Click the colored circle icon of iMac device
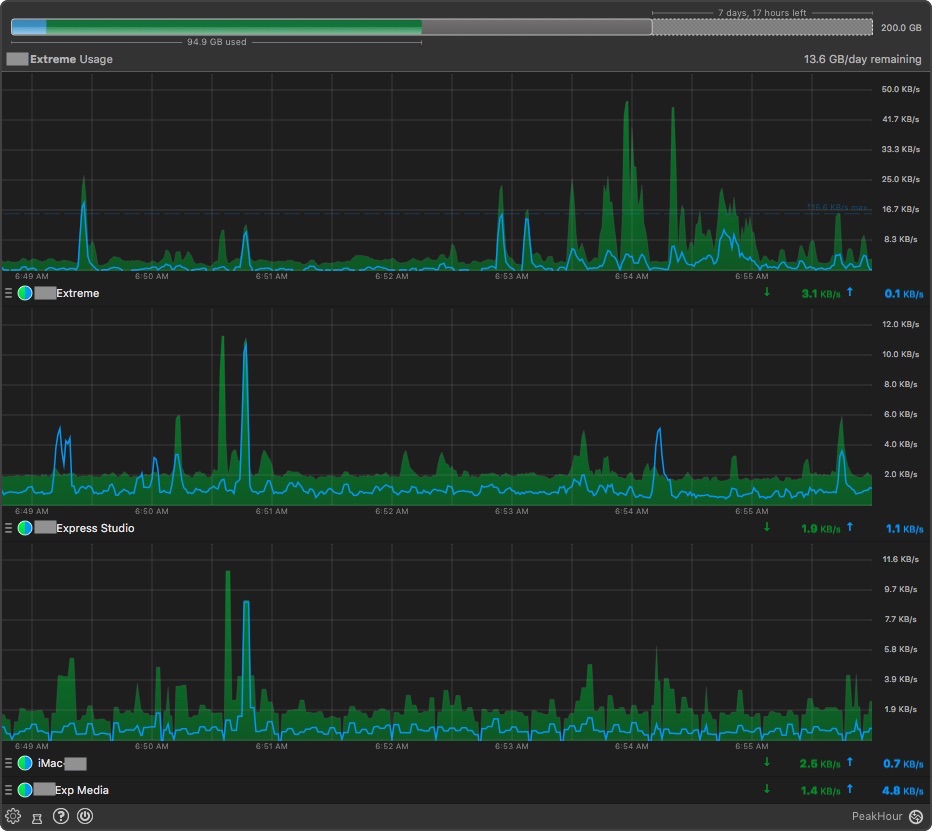The height and width of the screenshot is (831, 932). click(25, 763)
